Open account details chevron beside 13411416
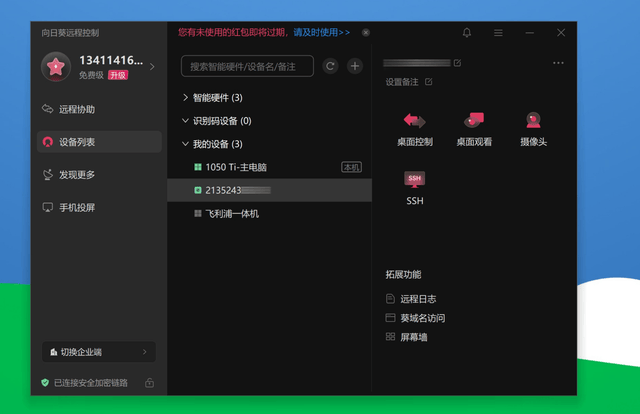 pos(152,67)
